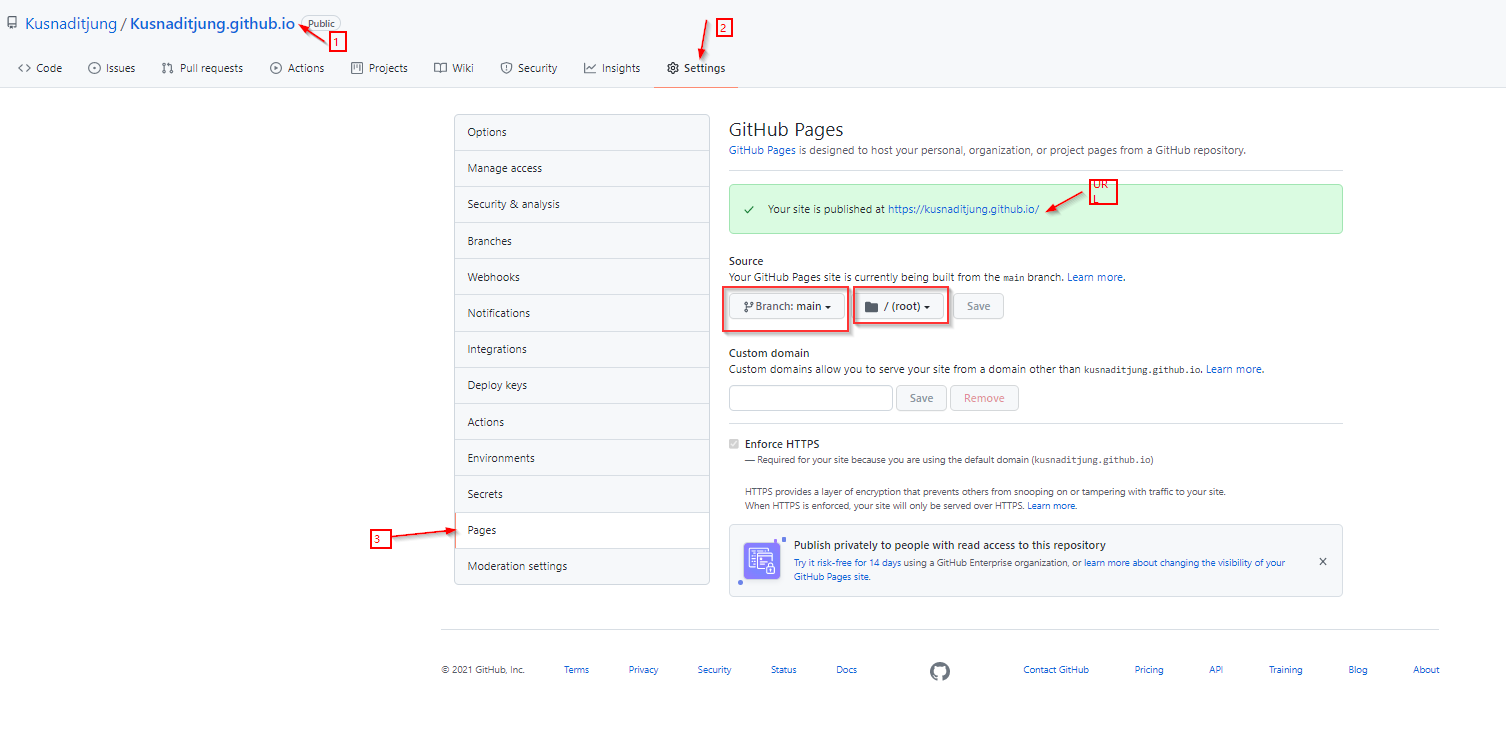Open Pricing footer link
Image resolution: width=1506 pixels, height=729 pixels.
[x=1149, y=670]
